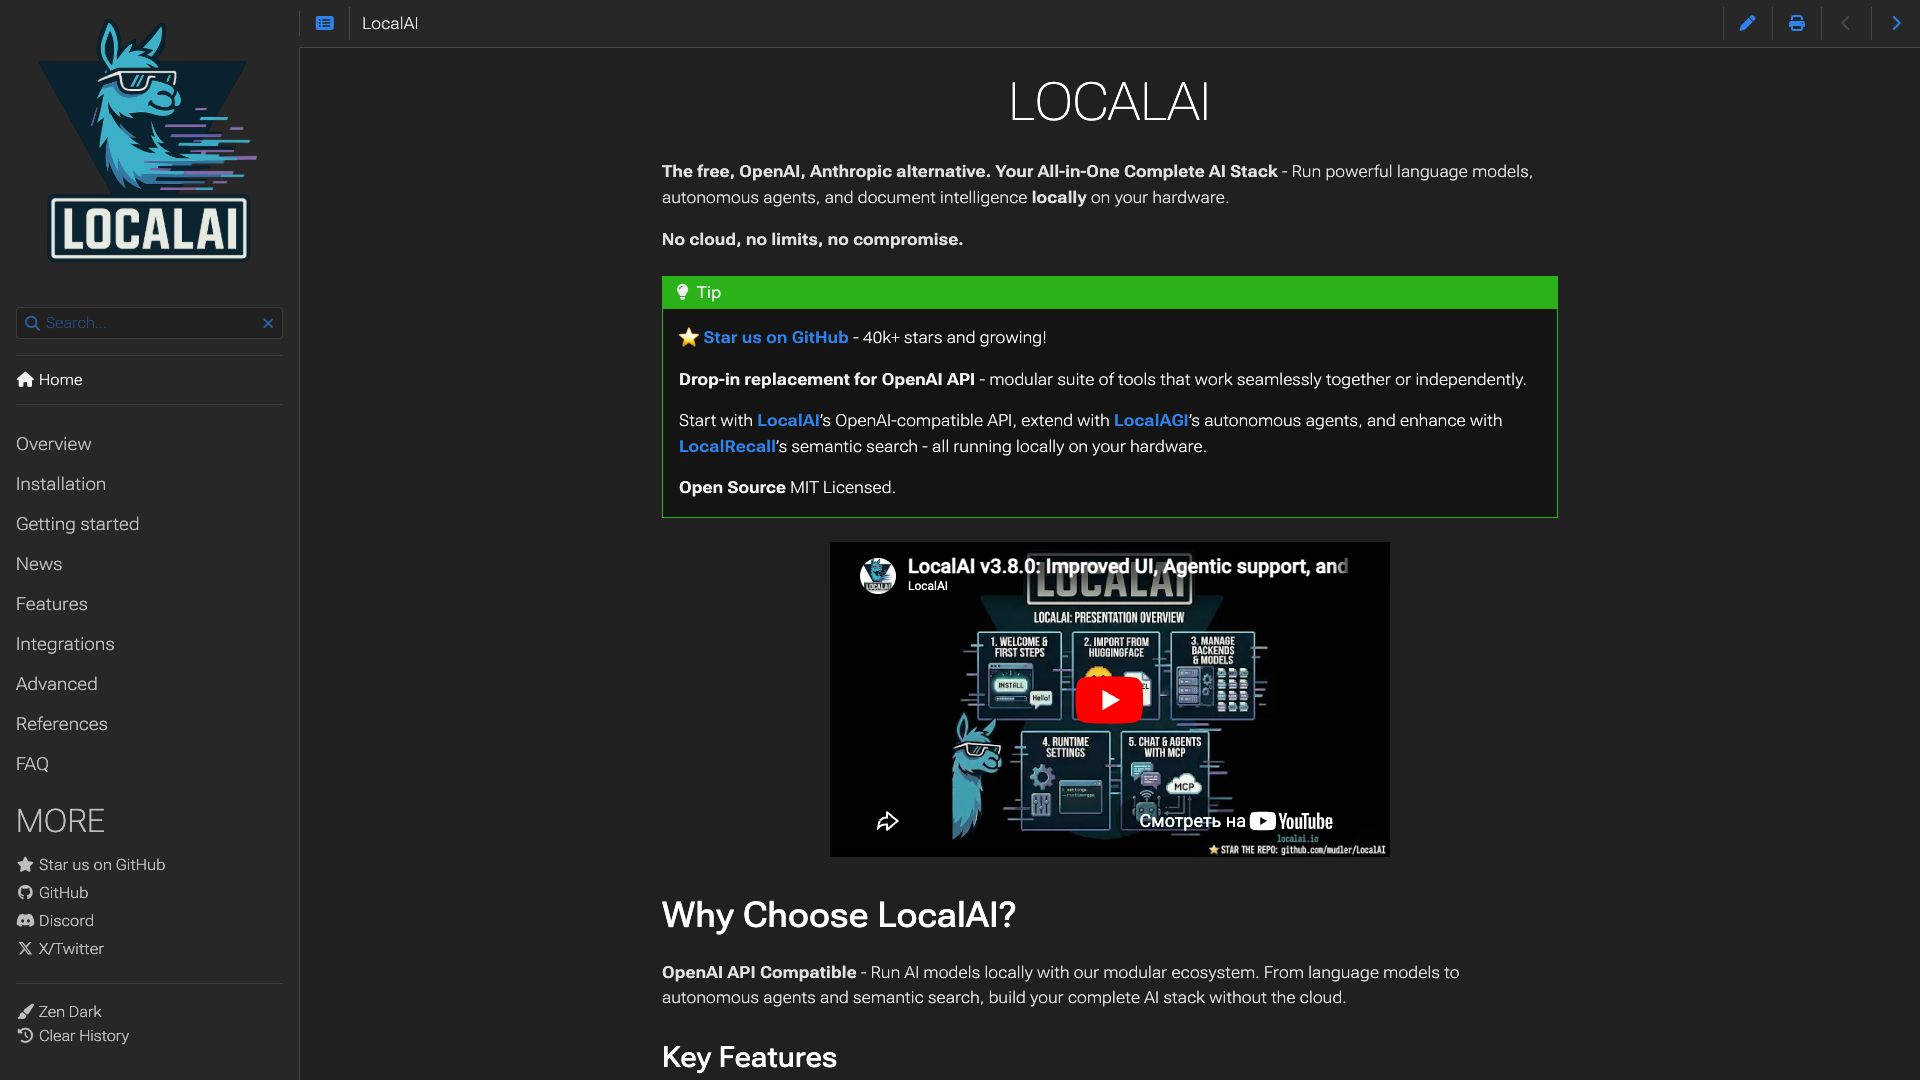This screenshot has width=1920, height=1080.
Task: Follow the LocalRecall link
Action: 727,447
